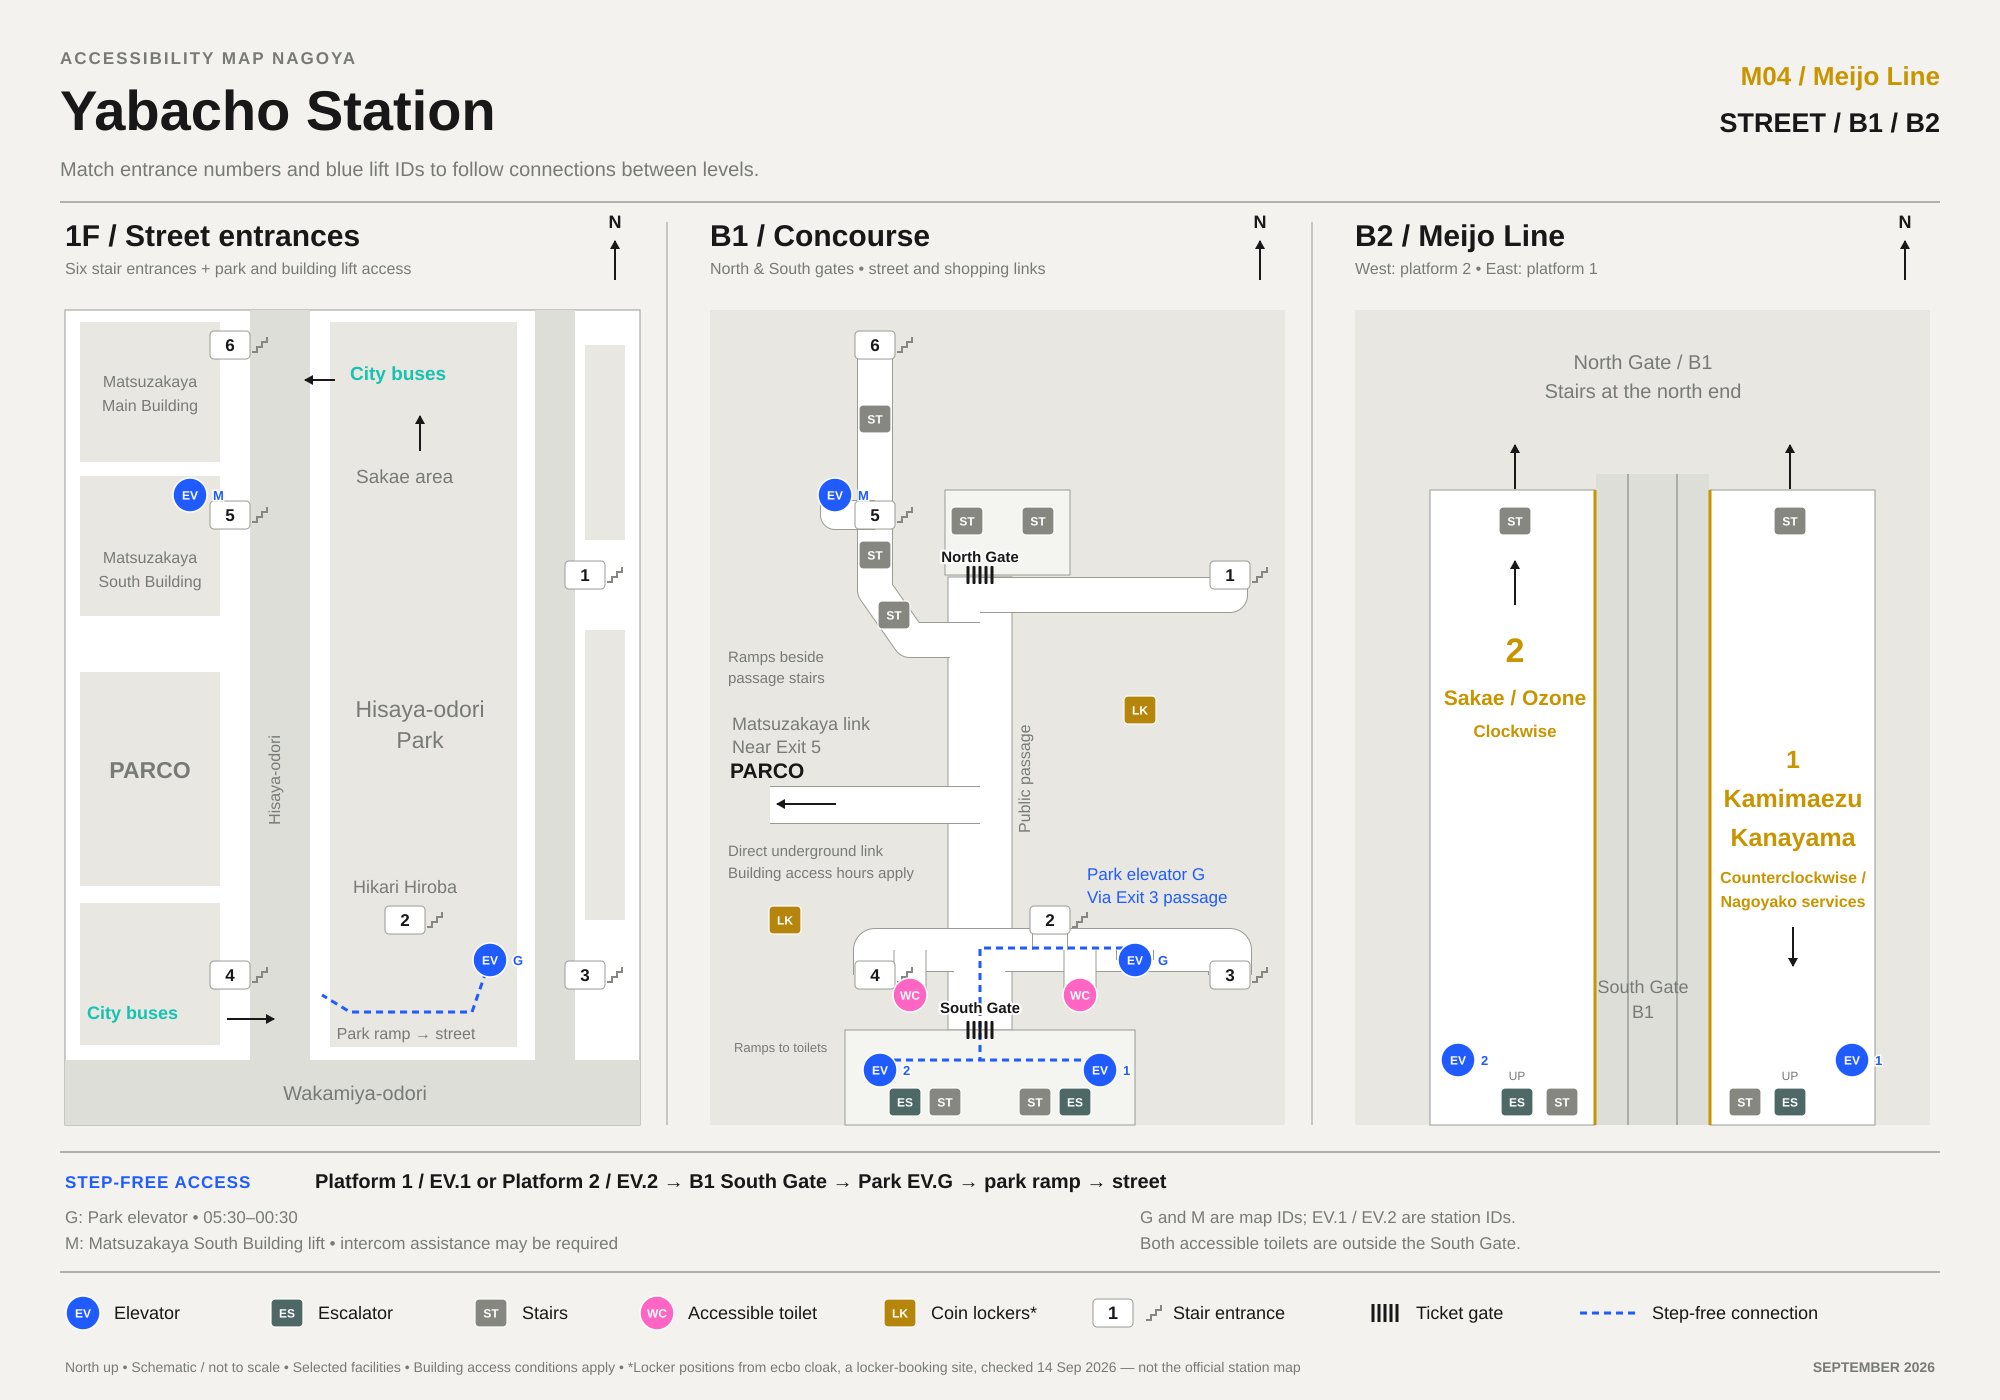Click the 'Hikari Hiroba' label
The image size is (2000, 1400).
coord(405,887)
